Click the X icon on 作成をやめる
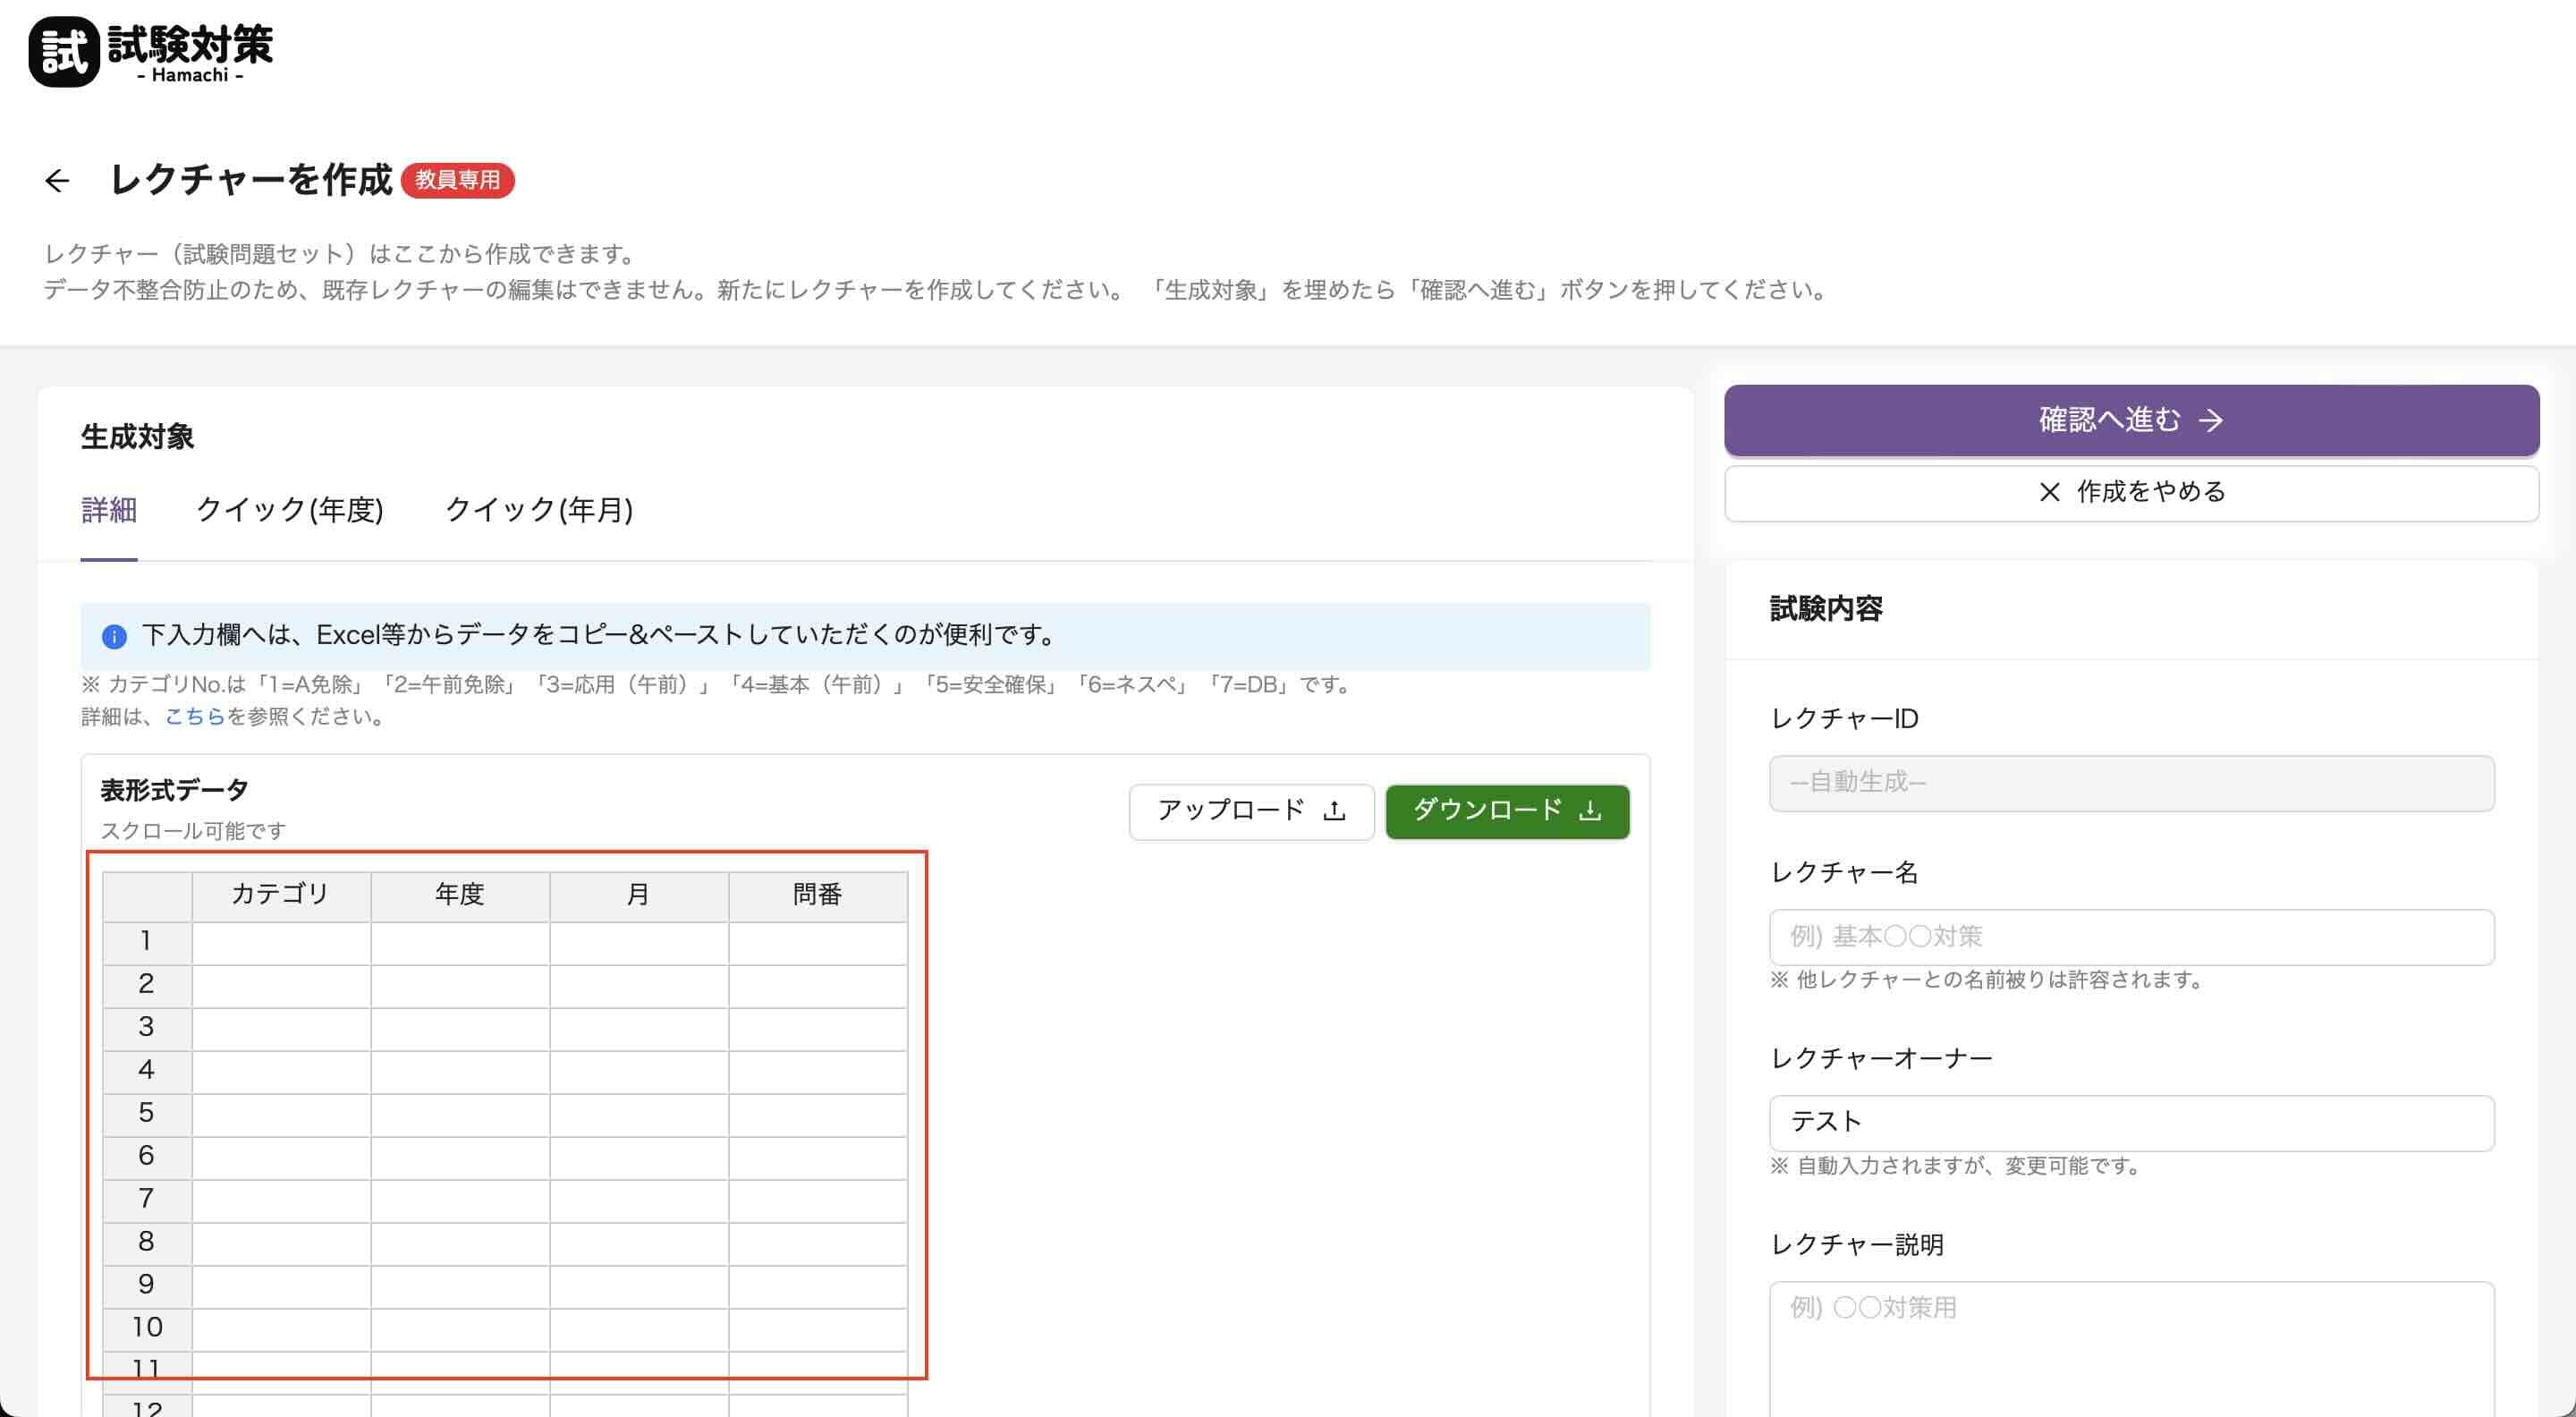Screen dimensions: 2576x1417 point(2049,492)
